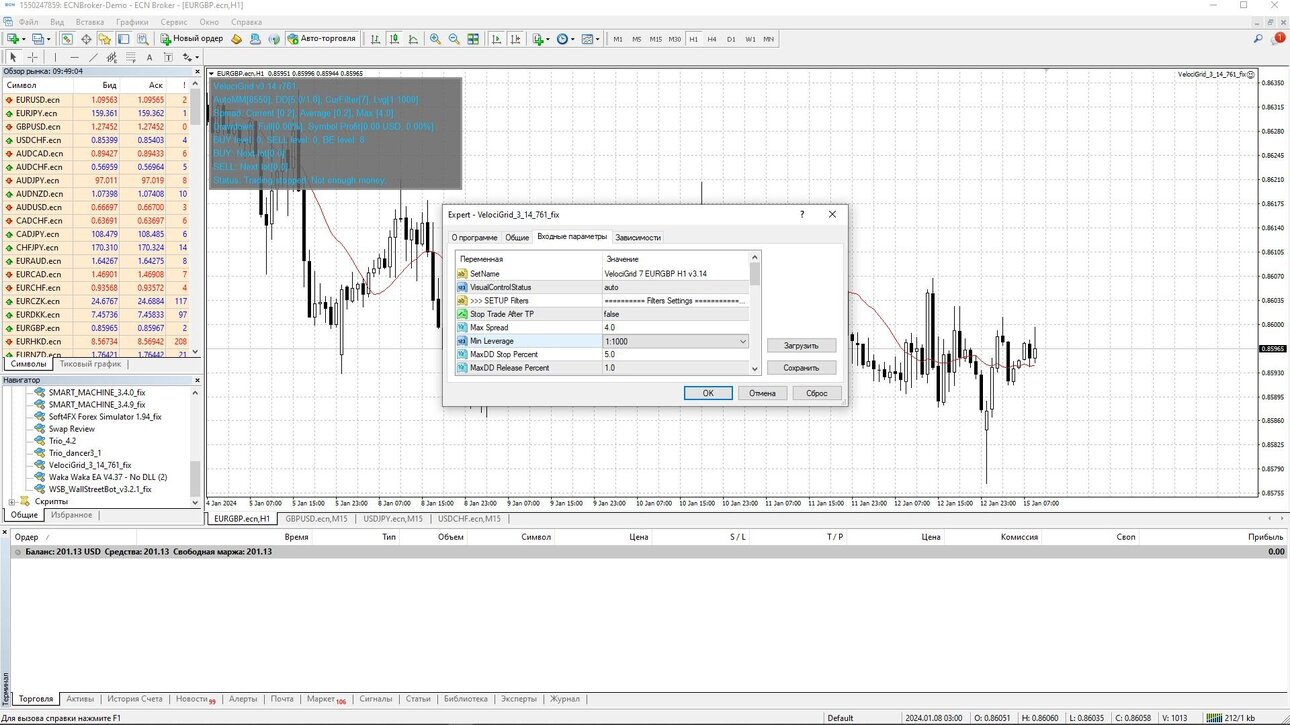Switch timeframe to M5
1290x725 pixels.
point(637,39)
